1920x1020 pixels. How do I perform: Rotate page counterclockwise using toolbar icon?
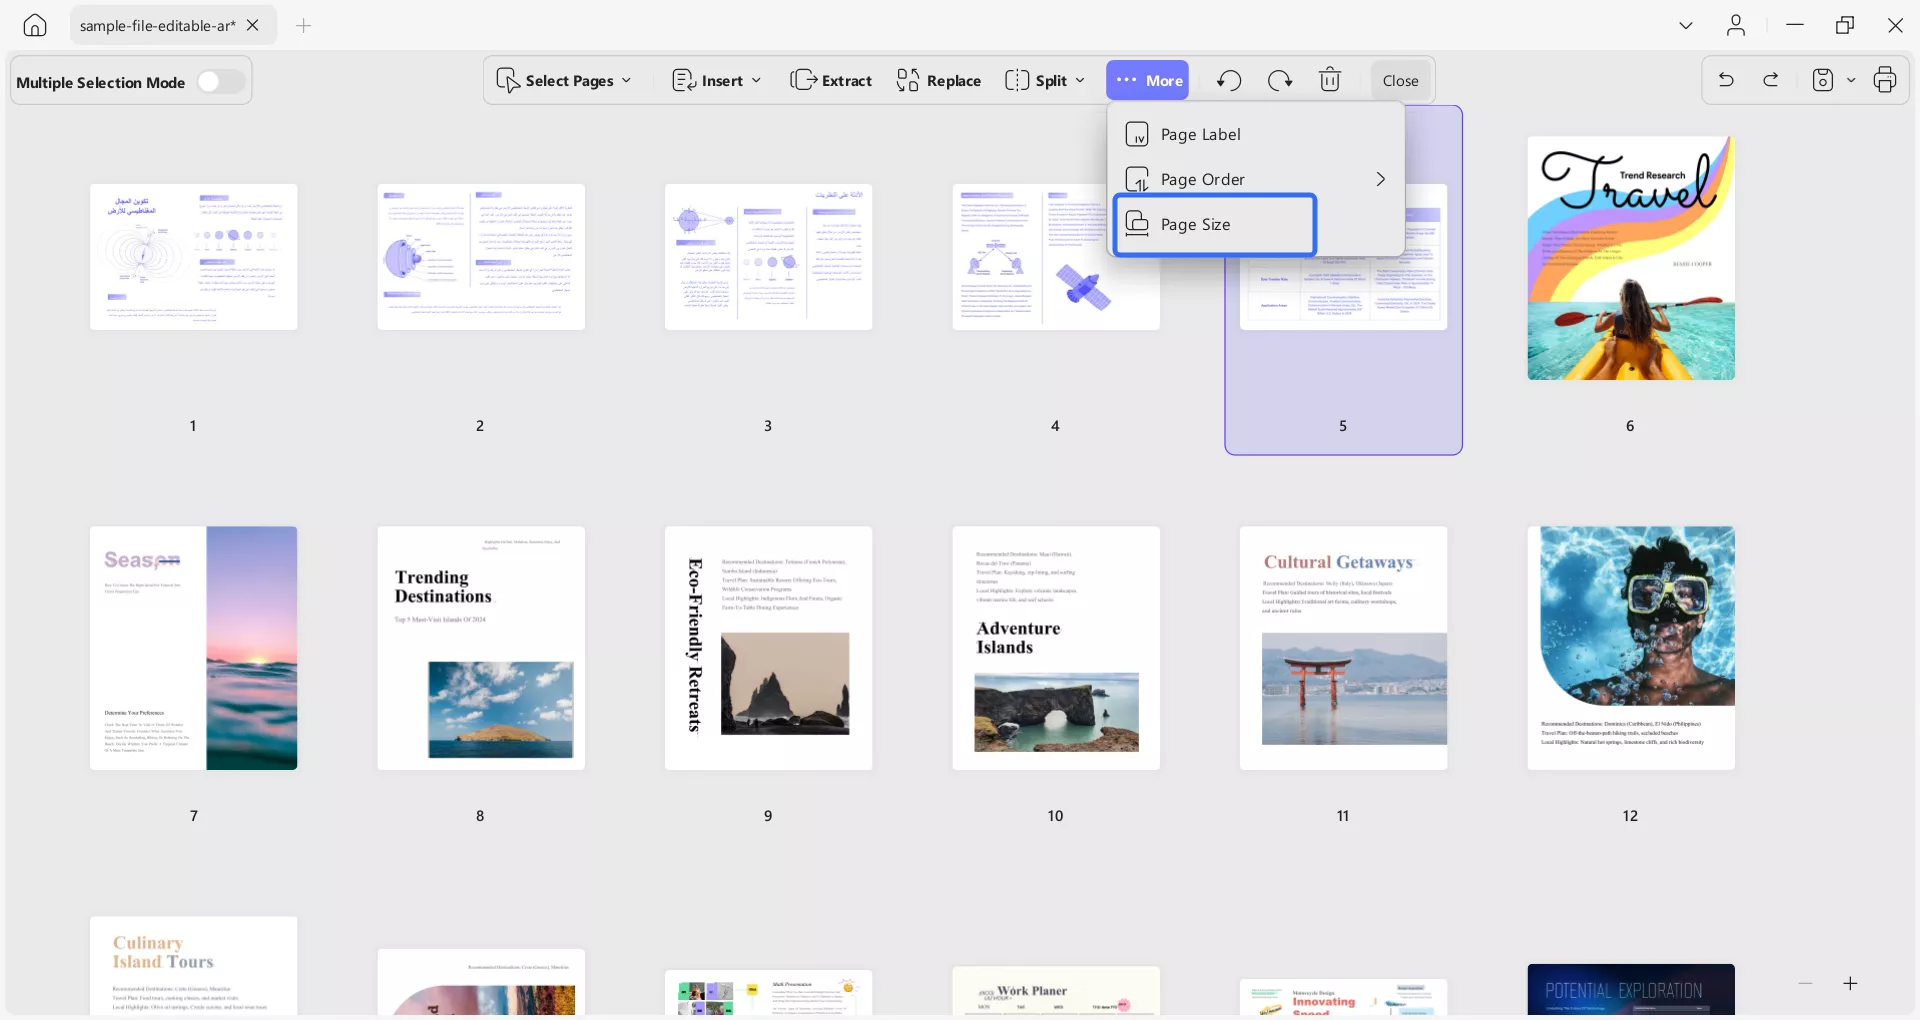click(x=1229, y=80)
